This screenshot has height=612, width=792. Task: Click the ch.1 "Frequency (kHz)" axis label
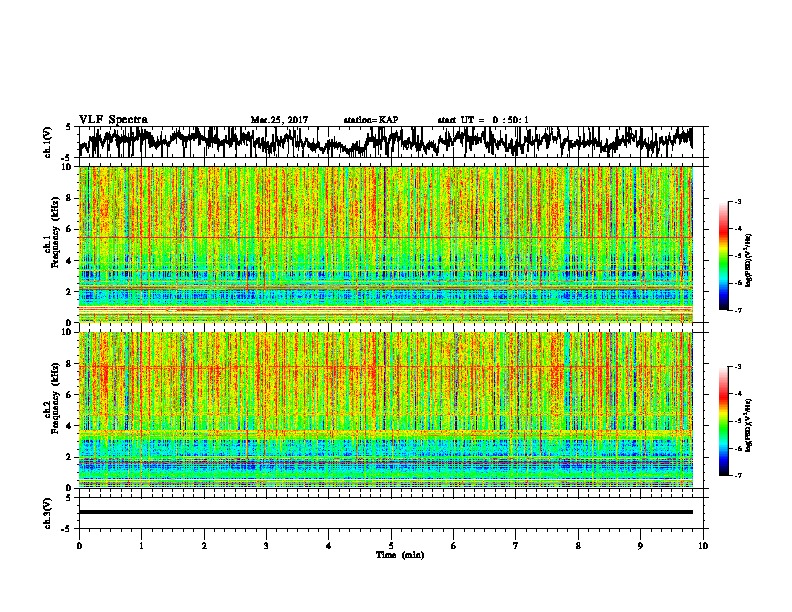(x=55, y=232)
